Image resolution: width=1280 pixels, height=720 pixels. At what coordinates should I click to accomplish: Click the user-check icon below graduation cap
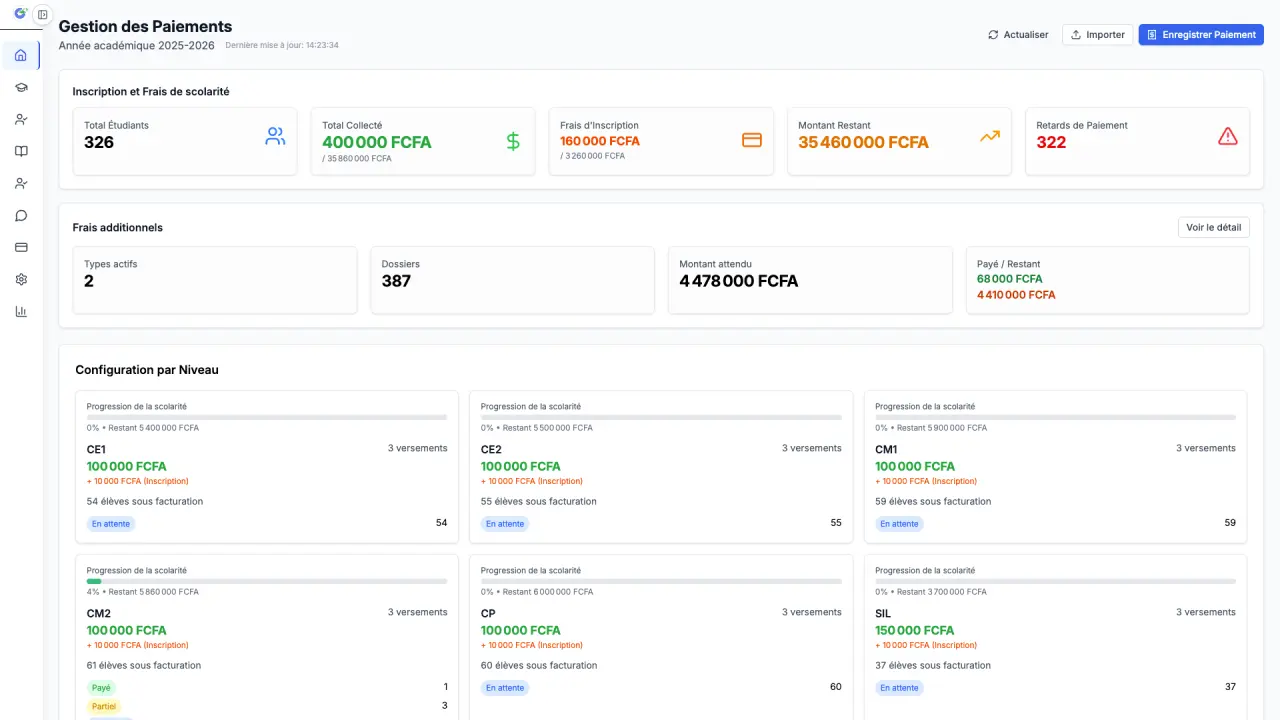tap(21, 119)
